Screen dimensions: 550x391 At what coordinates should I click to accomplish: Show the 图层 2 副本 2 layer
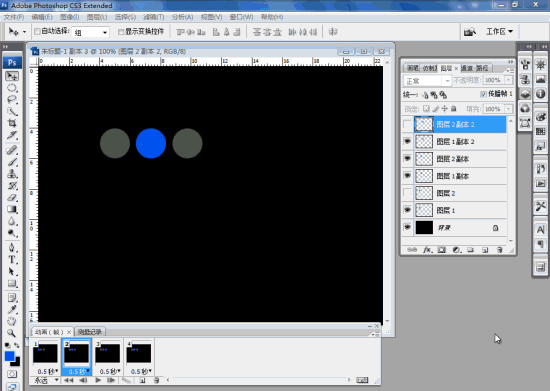point(407,124)
